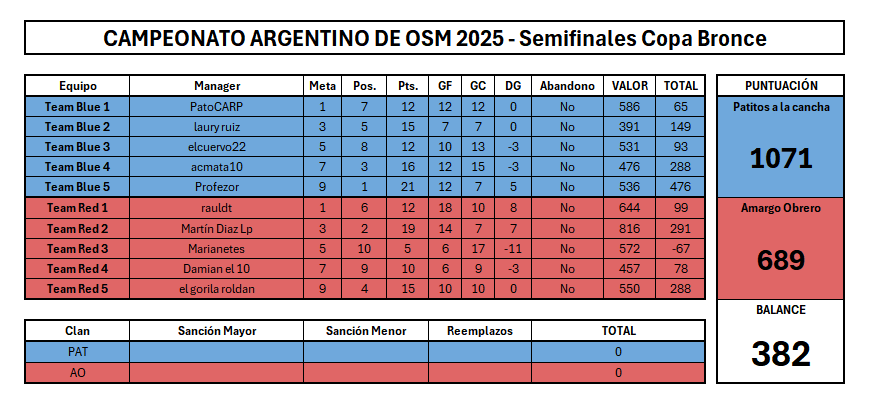Select the VALOR cell 816 for Team Red 2
882x405 pixels.
629,229
